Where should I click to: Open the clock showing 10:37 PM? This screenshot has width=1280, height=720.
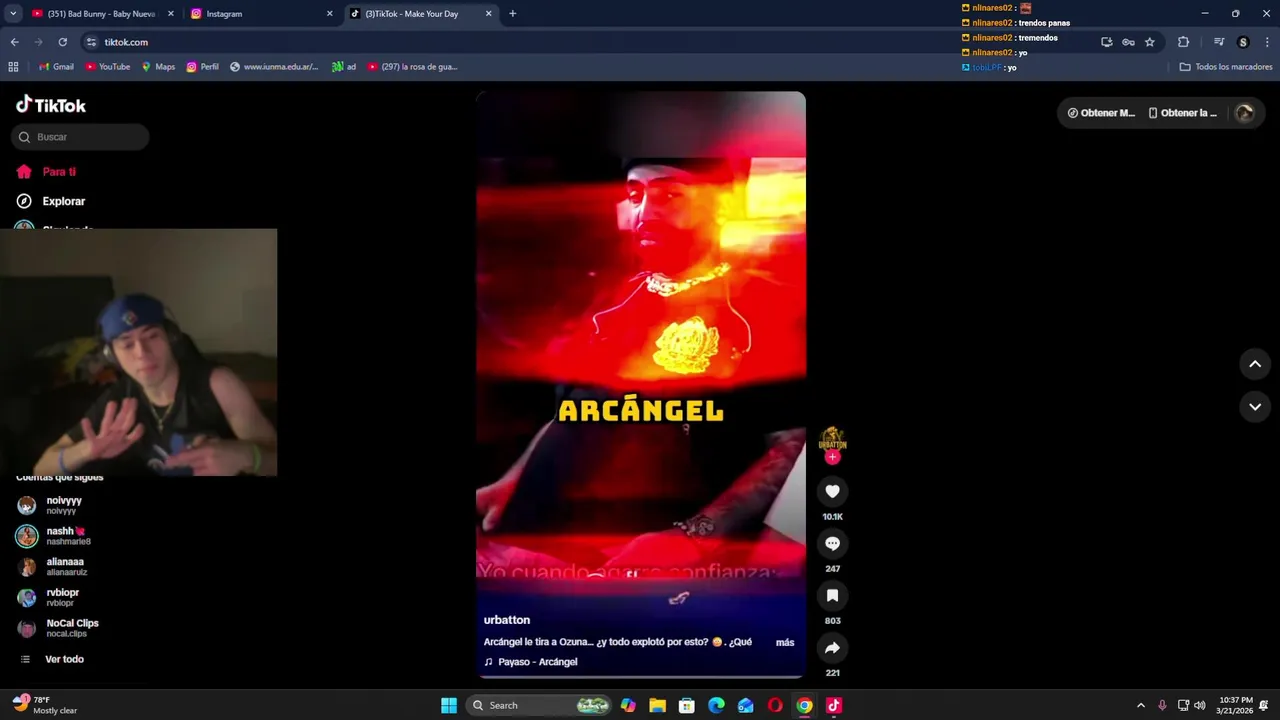pos(1234,705)
